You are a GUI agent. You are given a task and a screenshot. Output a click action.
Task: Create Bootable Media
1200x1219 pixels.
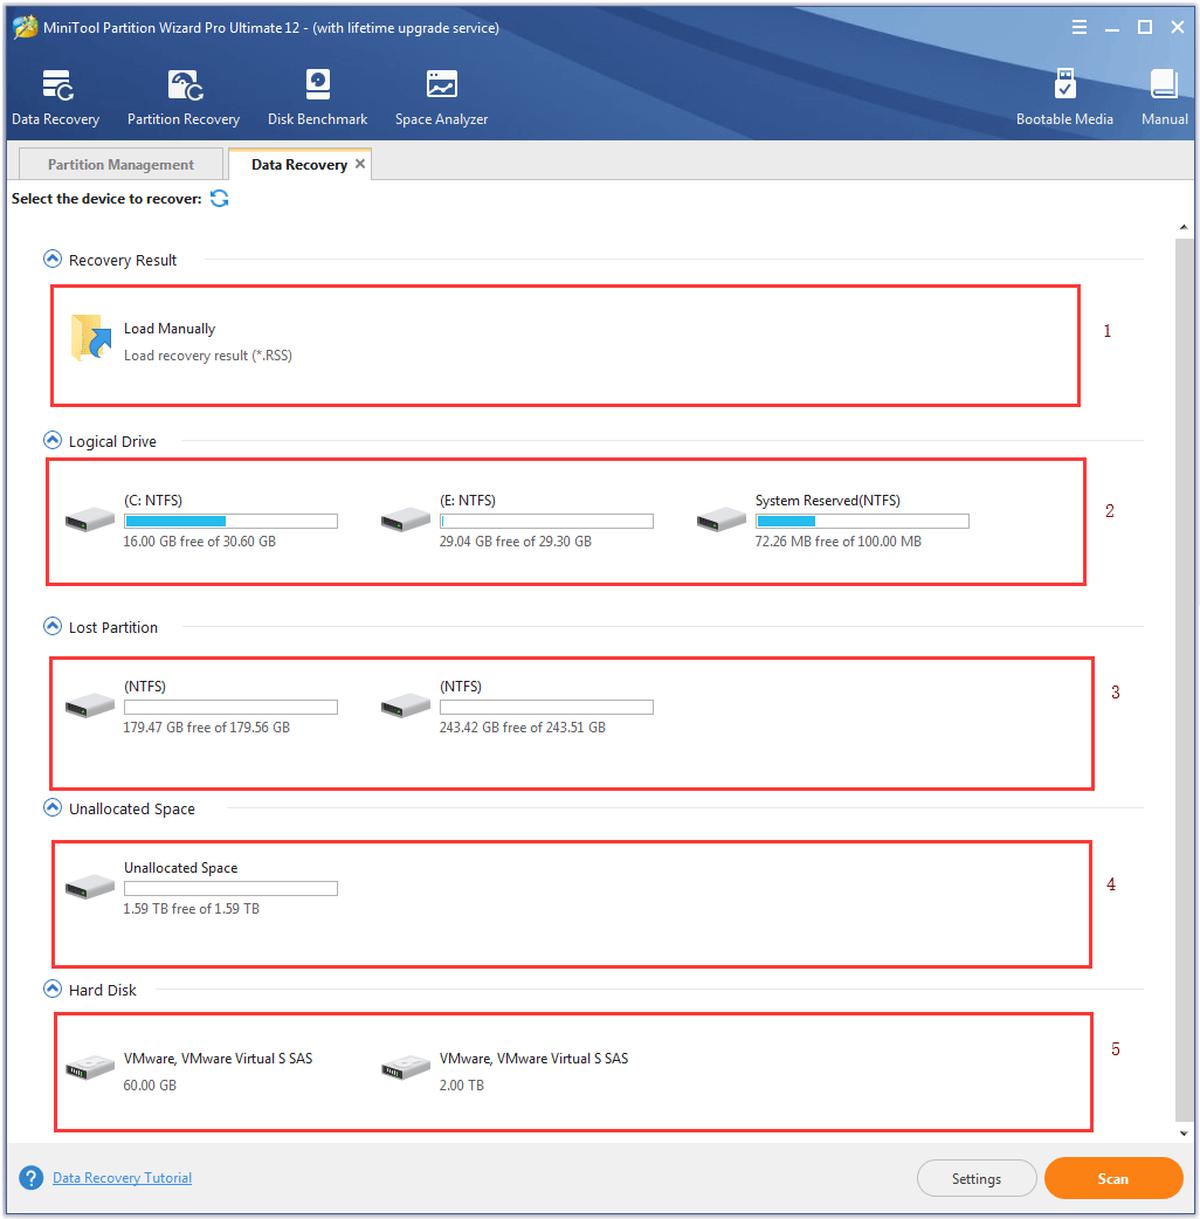click(x=1065, y=98)
